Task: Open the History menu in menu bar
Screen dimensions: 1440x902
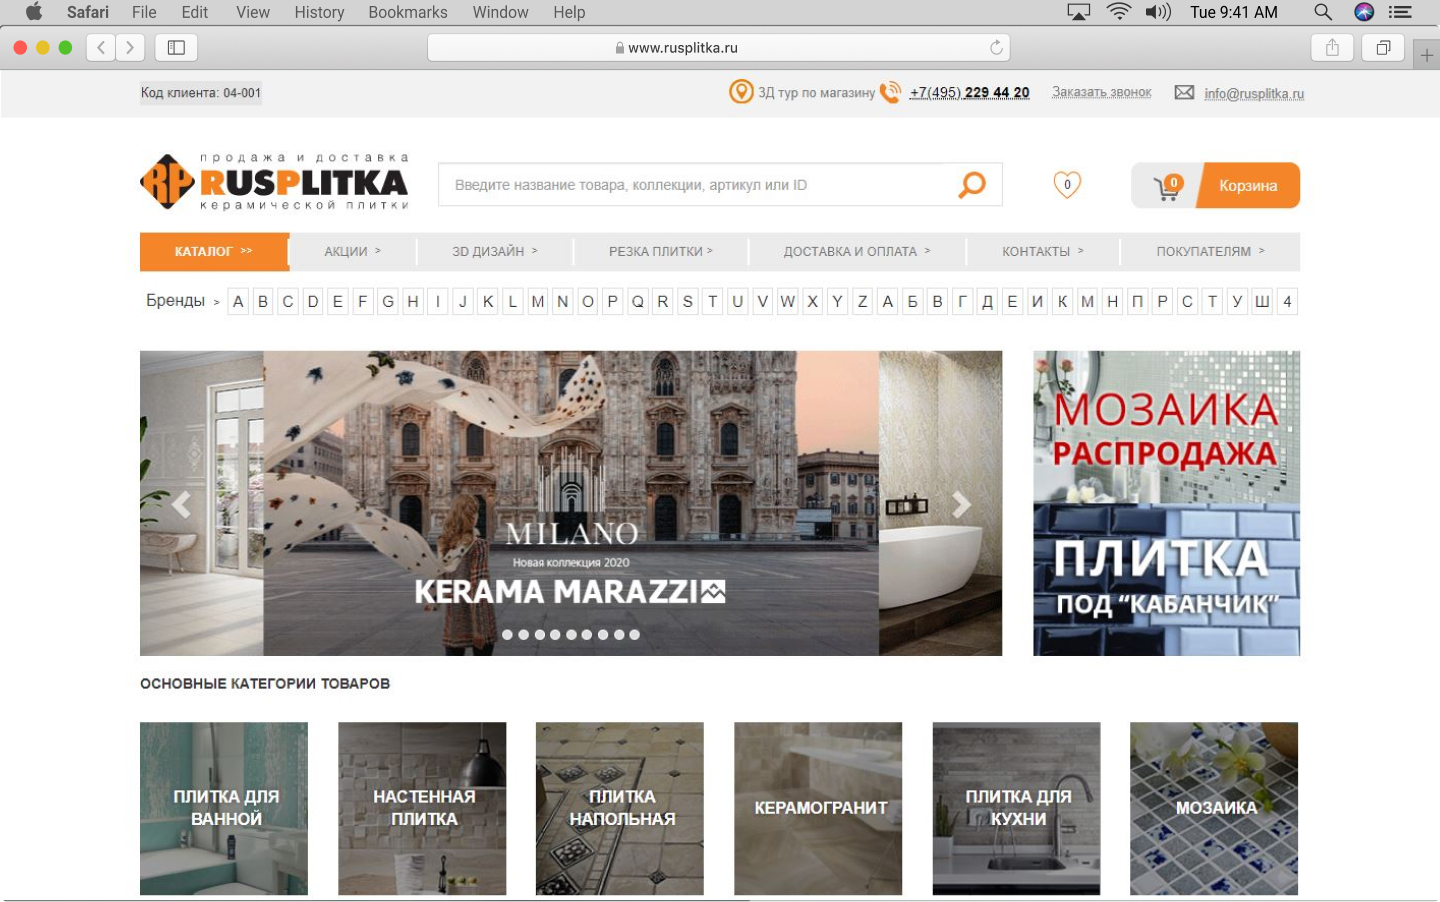Action: point(319,12)
